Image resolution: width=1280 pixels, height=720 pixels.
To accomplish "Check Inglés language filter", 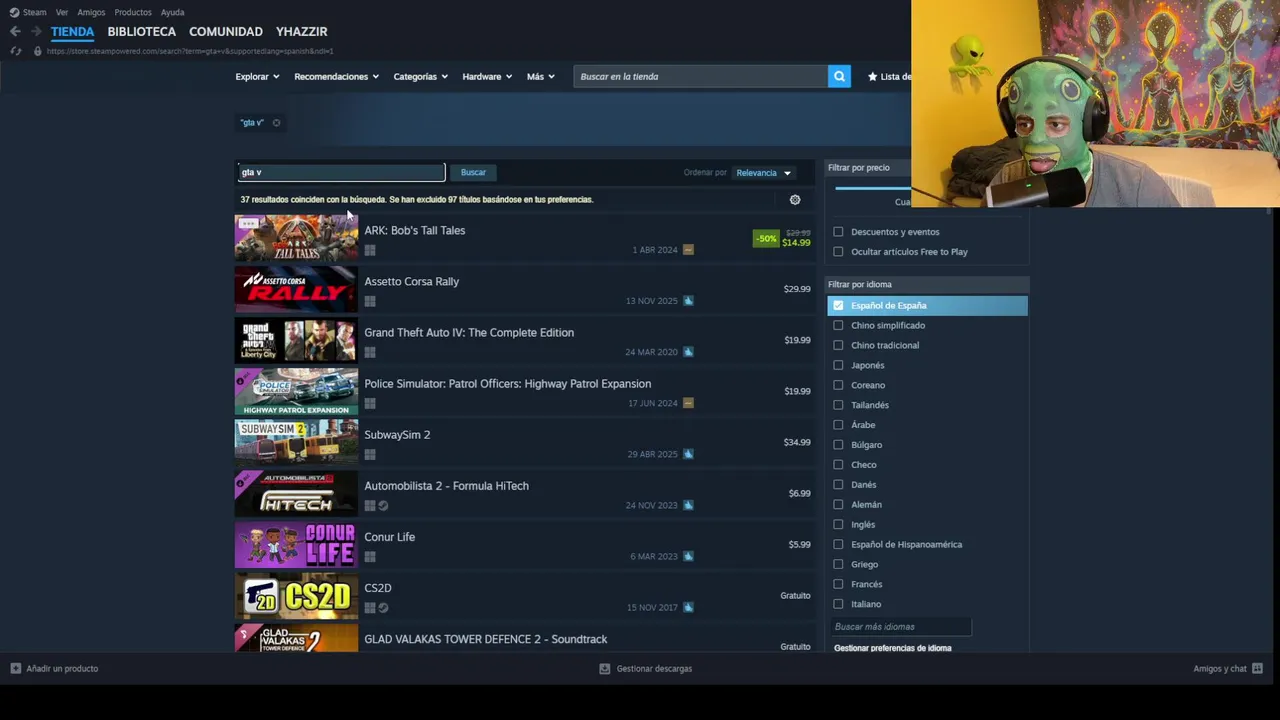I will click(x=838, y=524).
